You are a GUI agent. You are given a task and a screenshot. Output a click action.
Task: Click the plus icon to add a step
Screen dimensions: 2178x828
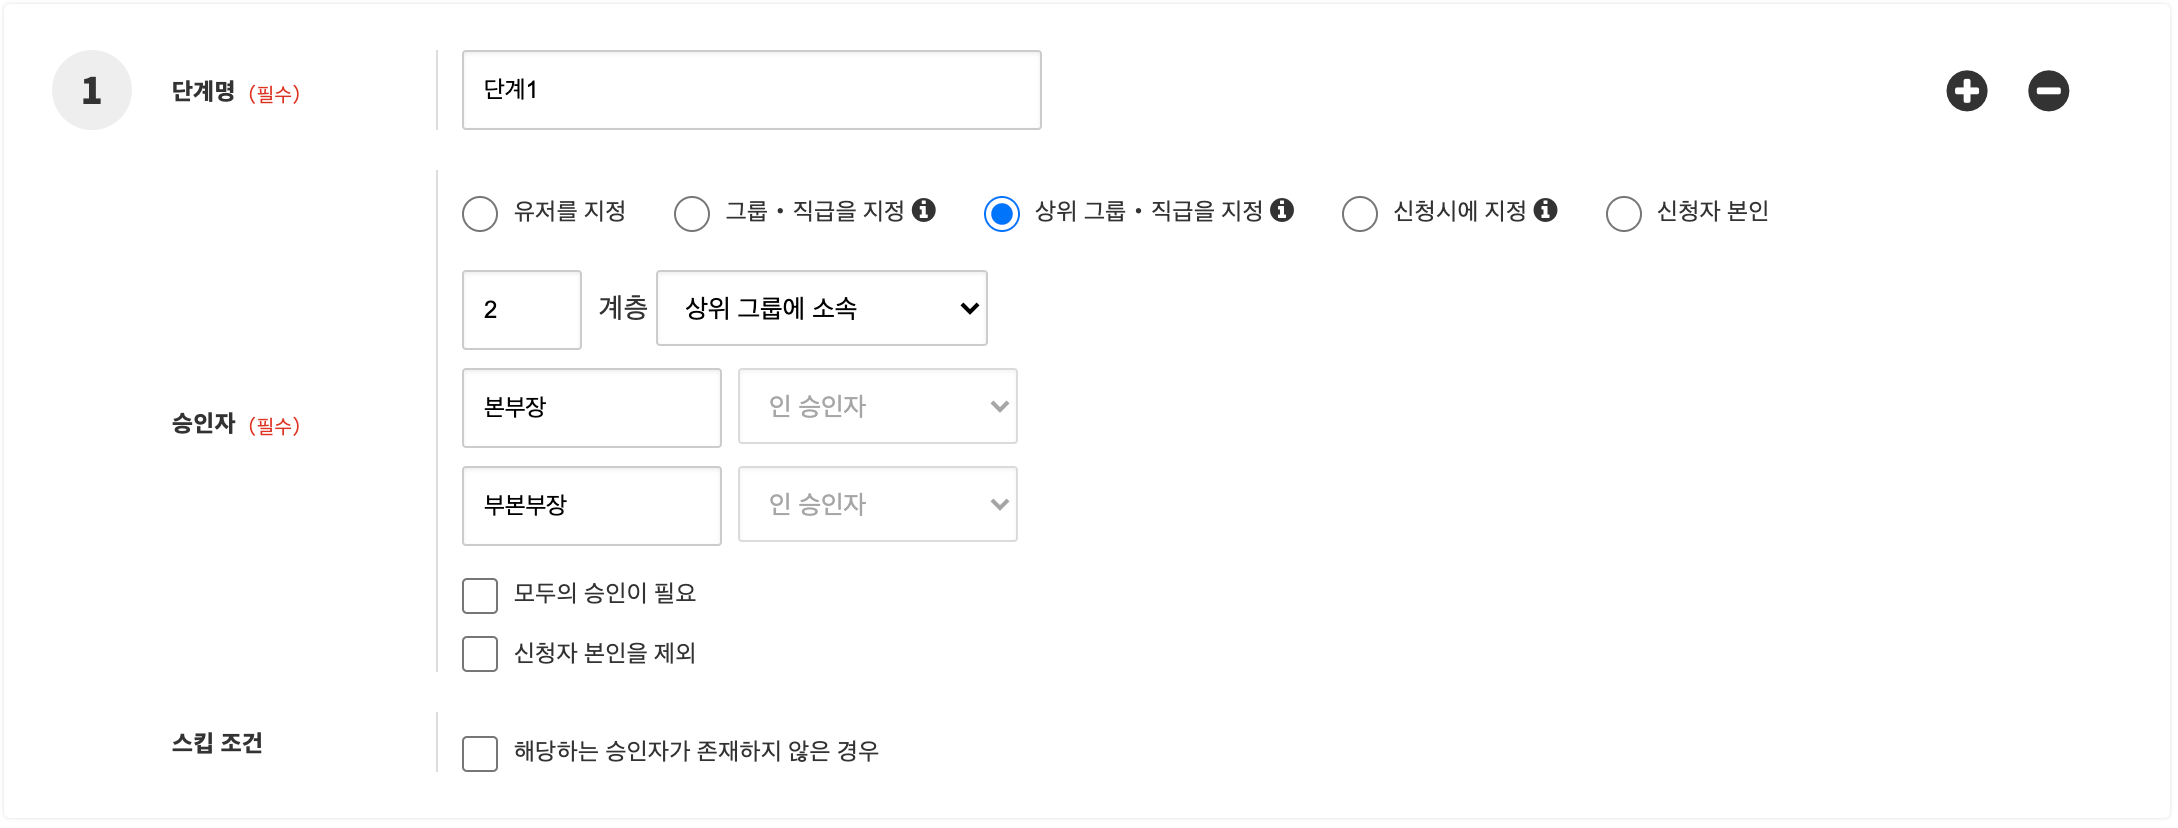pyautogui.click(x=1966, y=91)
